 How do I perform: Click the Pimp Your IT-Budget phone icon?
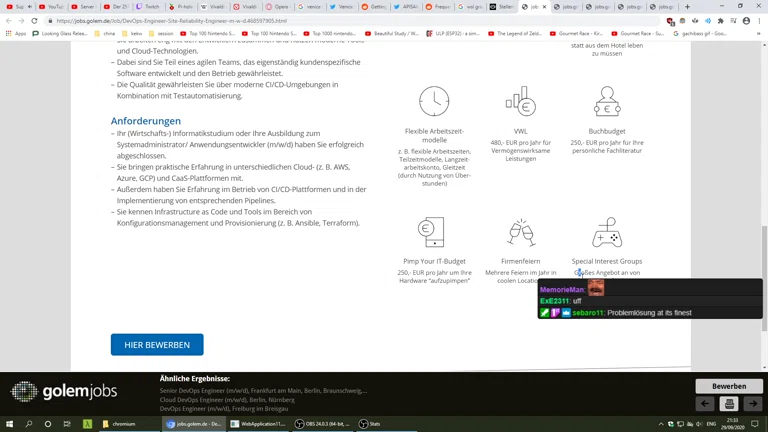click(x=432, y=232)
